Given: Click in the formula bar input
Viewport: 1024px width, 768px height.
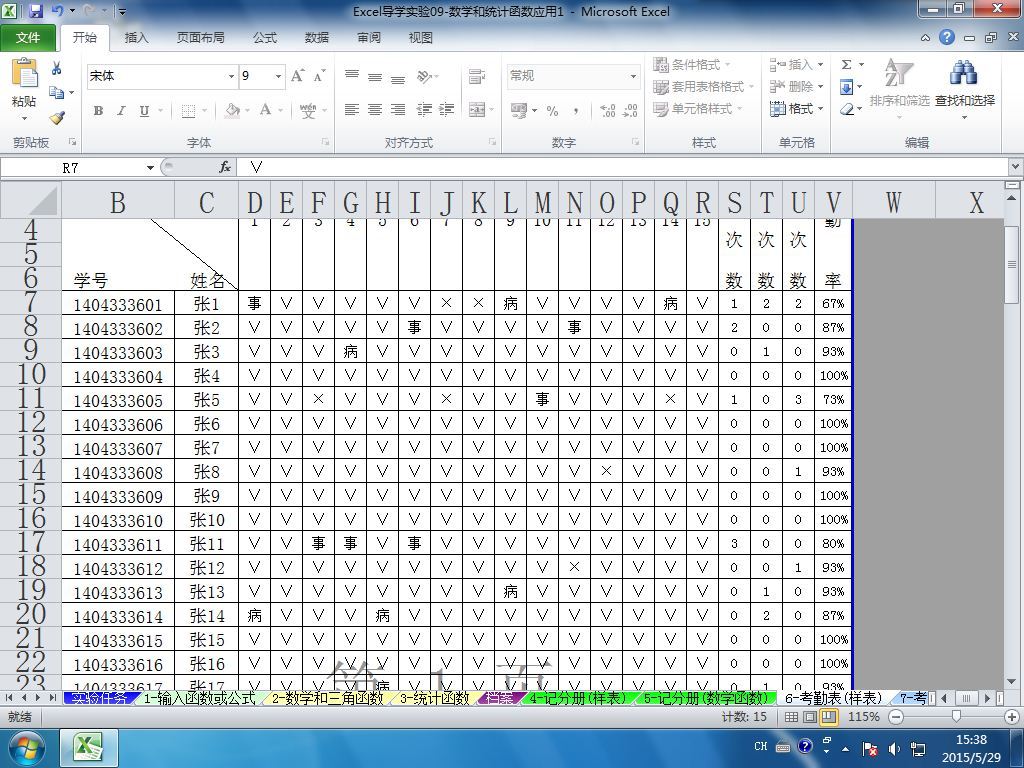Looking at the screenshot, I should point(624,168).
